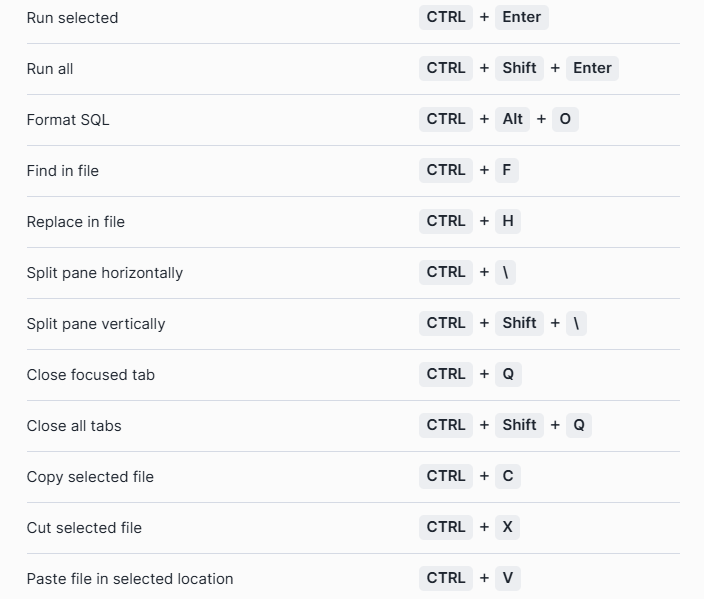Click the Shift key in Close all tabs row
Screen dimensions: 704x599
click(519, 425)
